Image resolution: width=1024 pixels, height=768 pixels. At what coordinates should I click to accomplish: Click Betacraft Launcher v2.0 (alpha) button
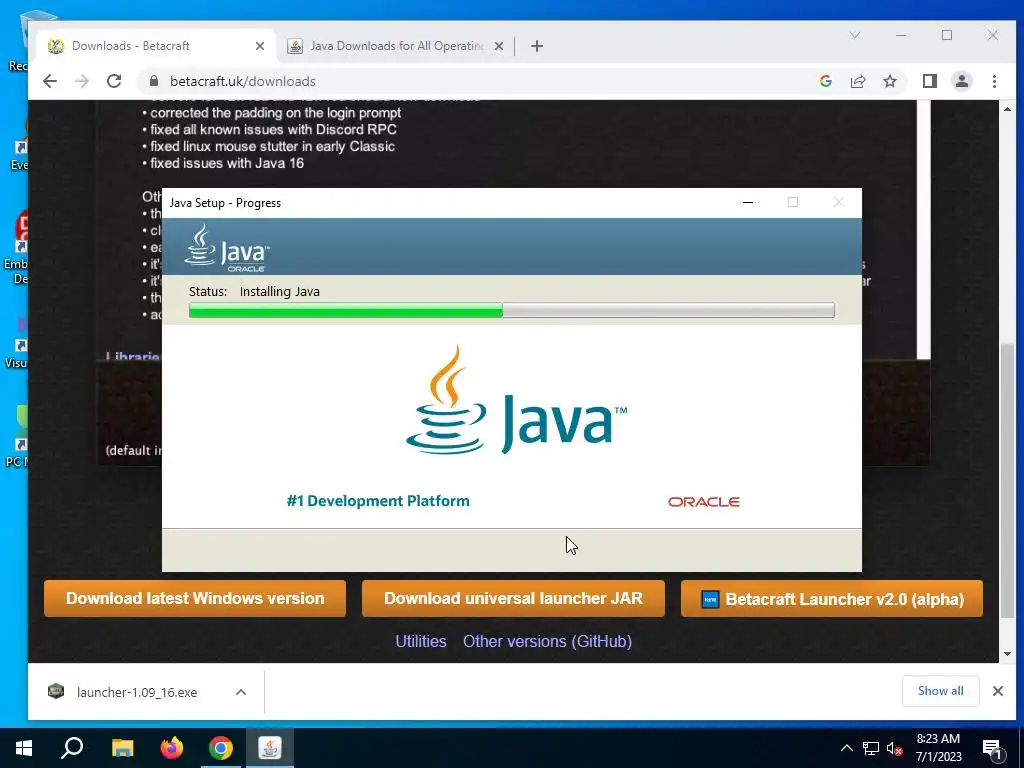point(831,599)
